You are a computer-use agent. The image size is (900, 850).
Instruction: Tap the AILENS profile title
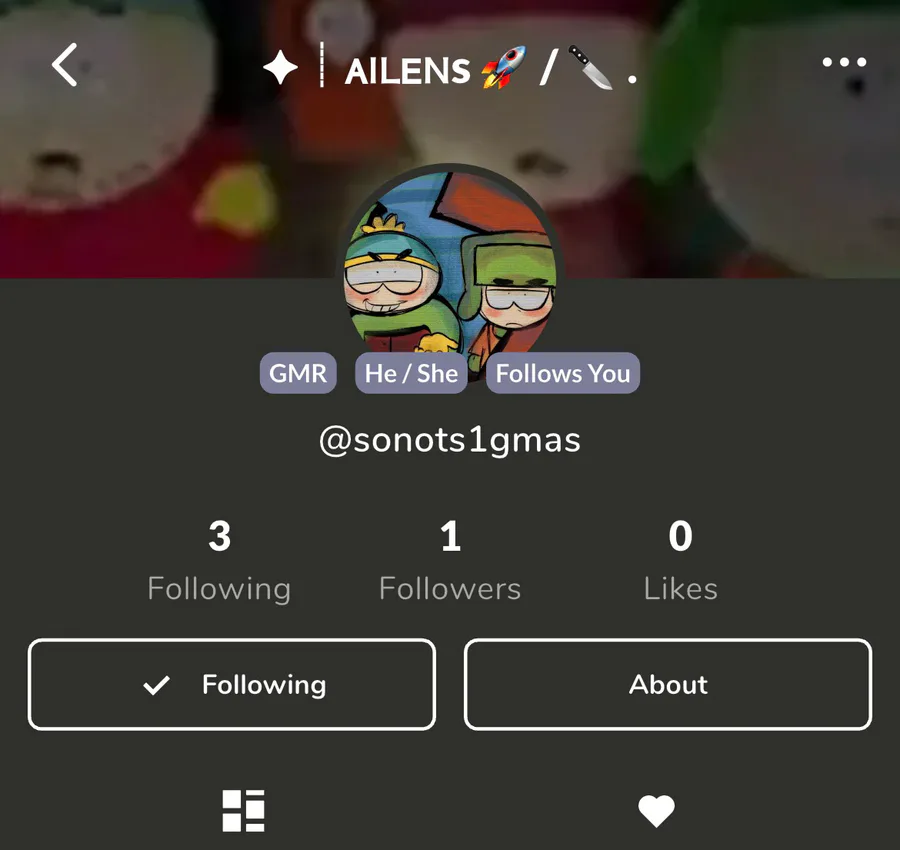(408, 71)
